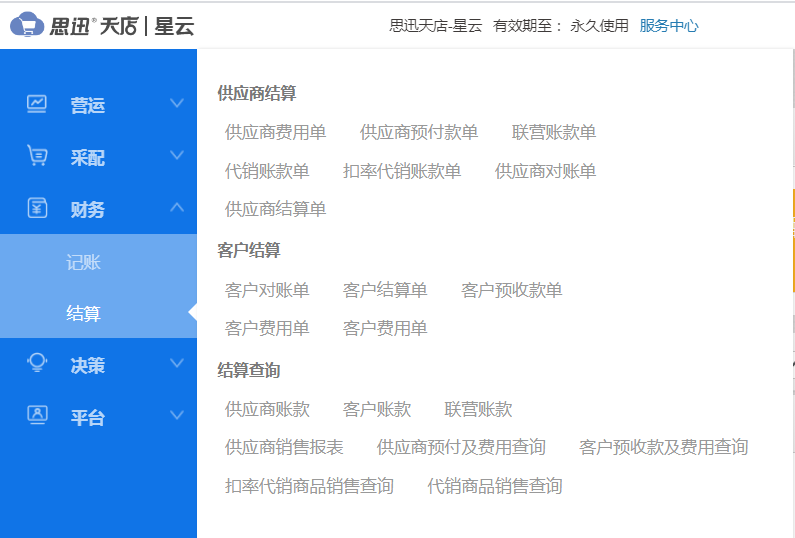Click the 客户结算 section heading
This screenshot has height=538, width=795.
pyautogui.click(x=248, y=250)
